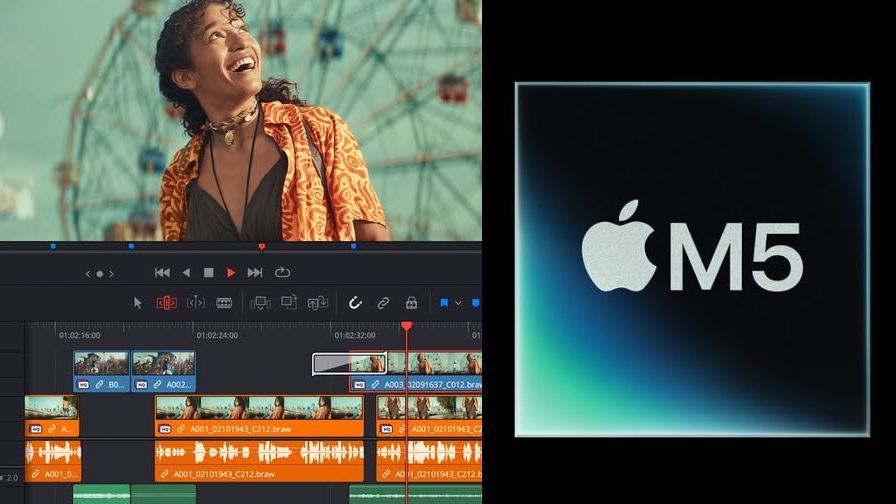Viewport: 896px width, 504px height.
Task: Add a blue flag to the clip
Action: point(444,303)
